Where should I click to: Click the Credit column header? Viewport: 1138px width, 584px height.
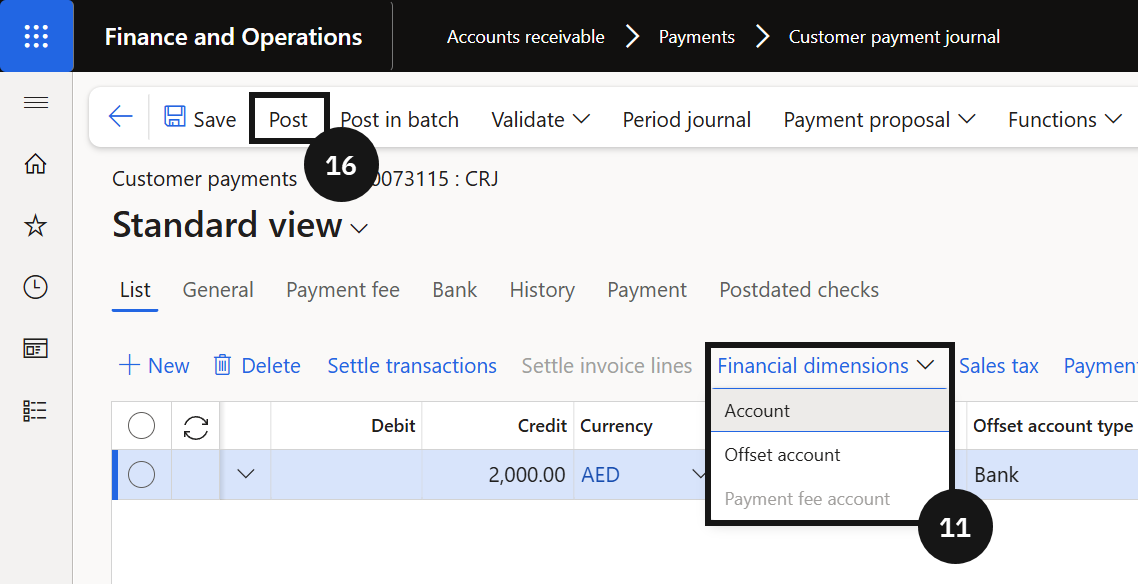tap(498, 426)
